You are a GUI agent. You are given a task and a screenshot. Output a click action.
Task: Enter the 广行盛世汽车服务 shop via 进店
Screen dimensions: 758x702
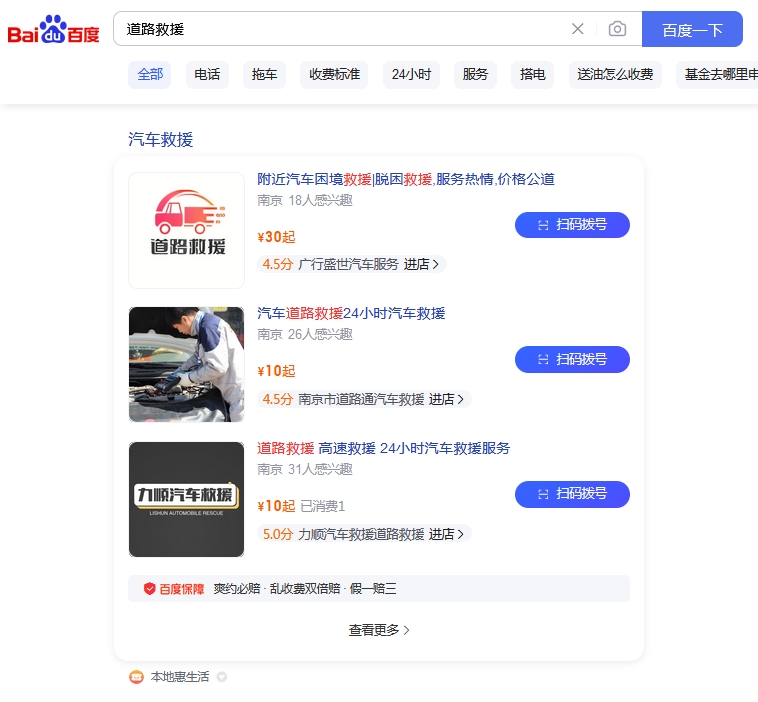(421, 264)
